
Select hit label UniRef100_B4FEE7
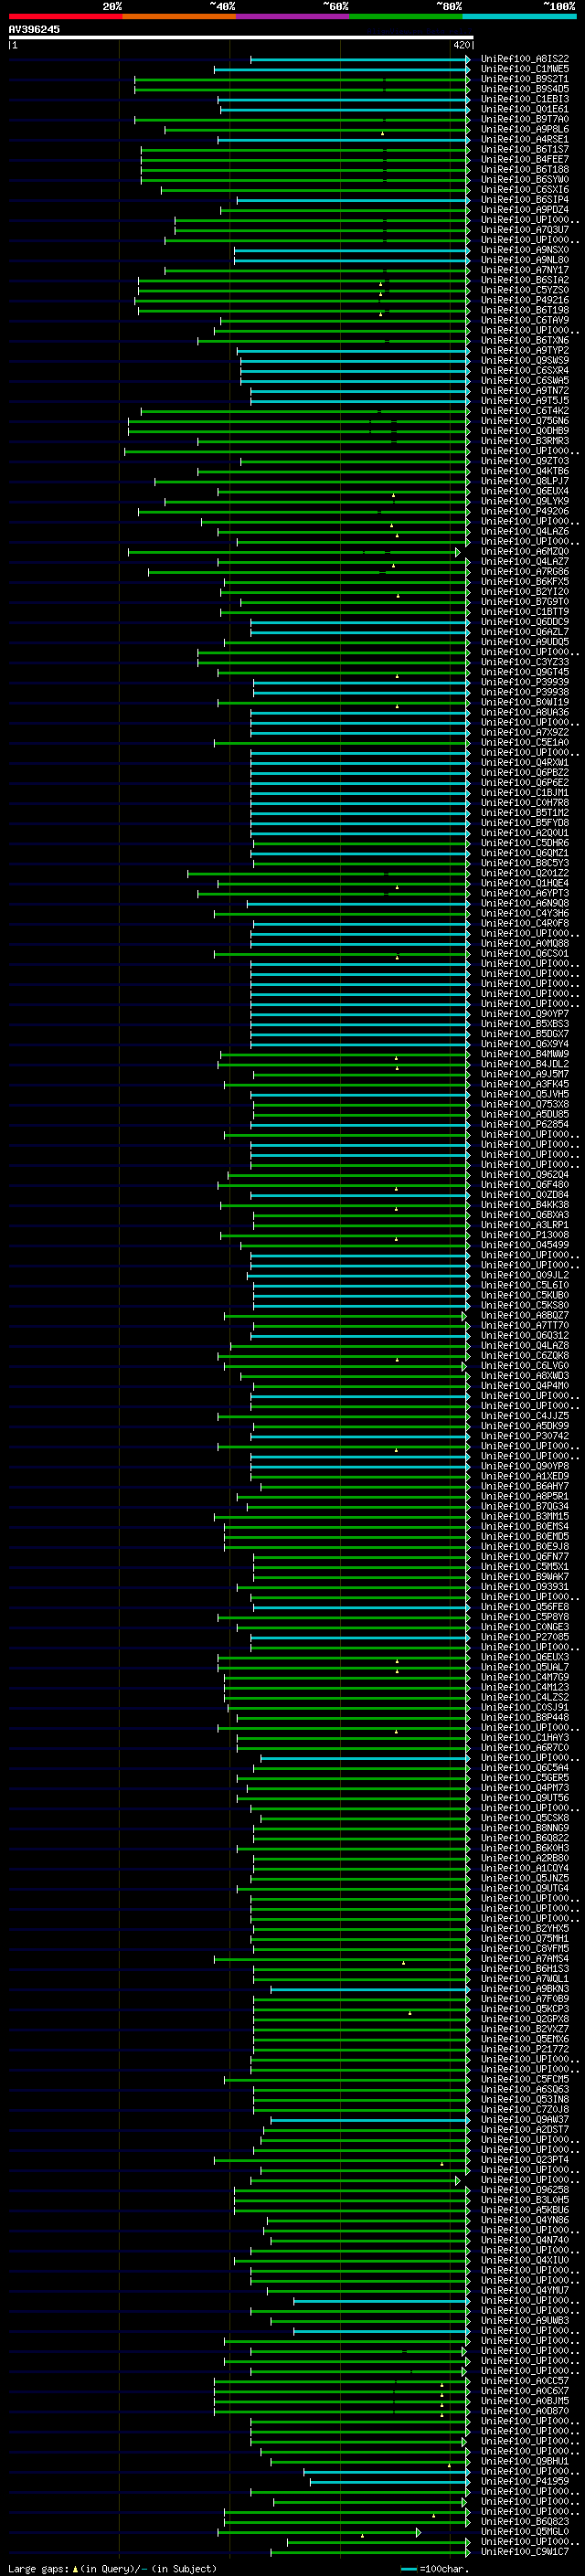(x=525, y=159)
